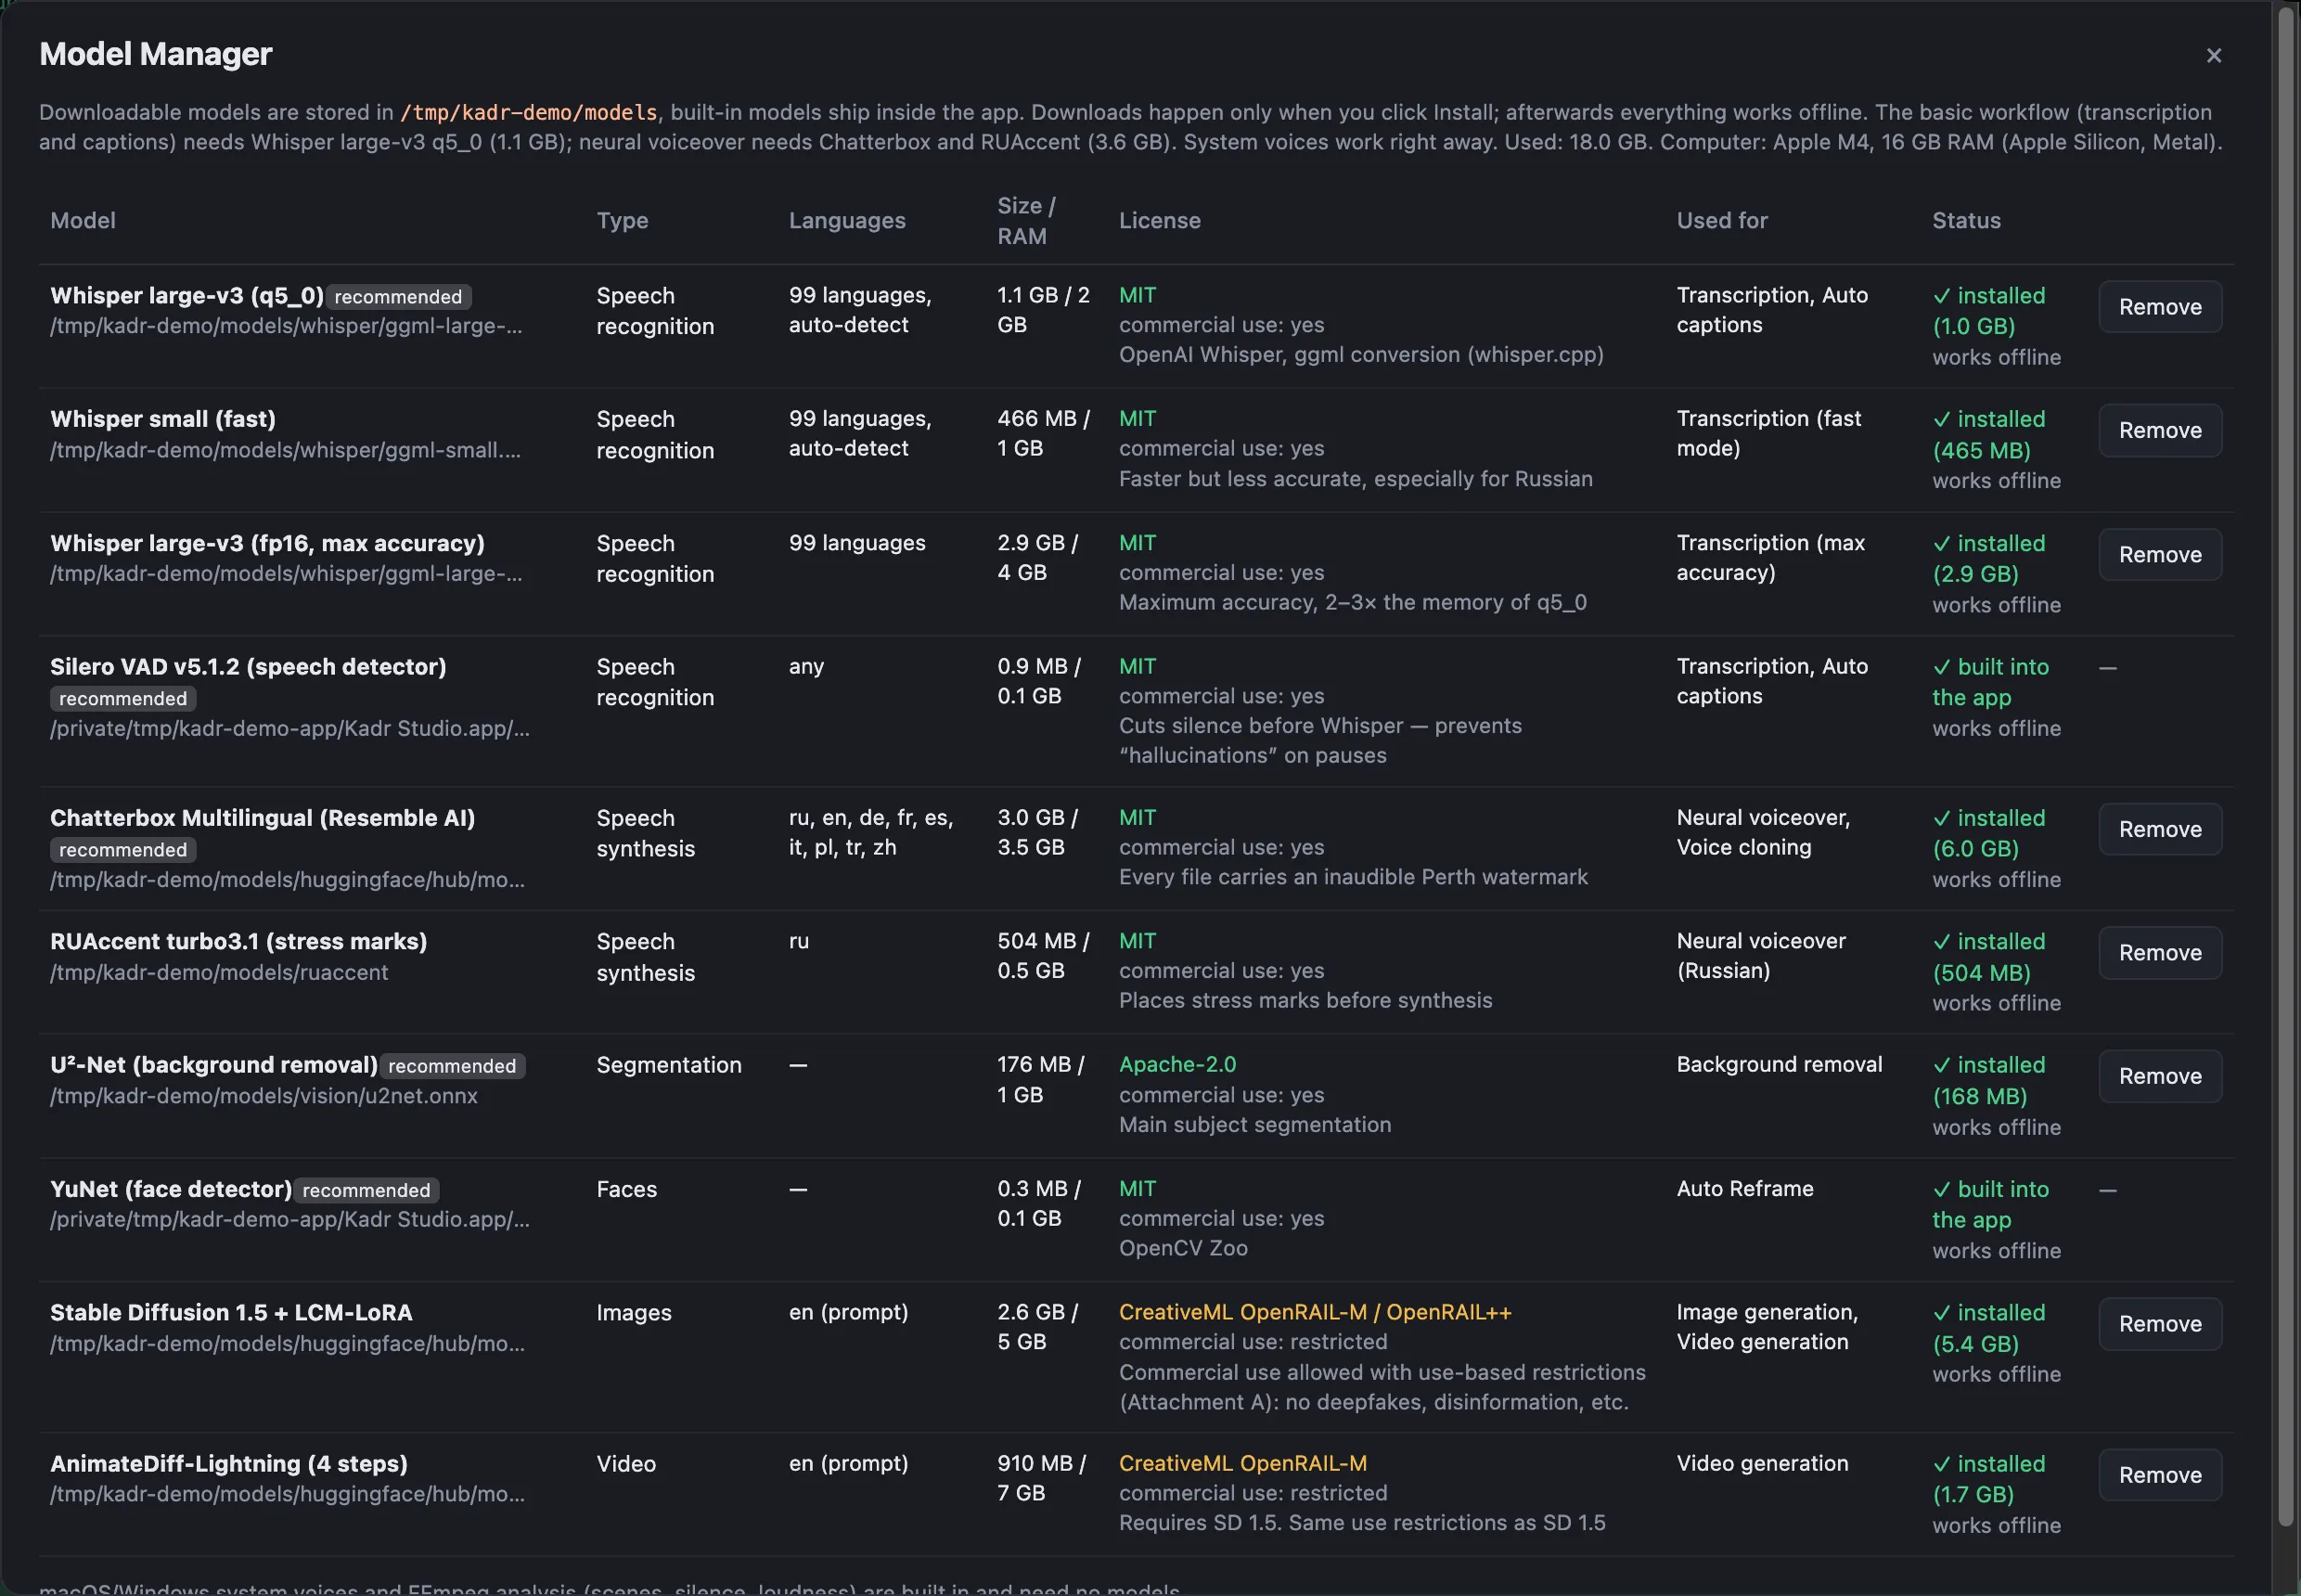Click Silero VAD v5.1.2 (speech detector) name
Viewport: 2301px width, 1596px height.
pyautogui.click(x=248, y=667)
